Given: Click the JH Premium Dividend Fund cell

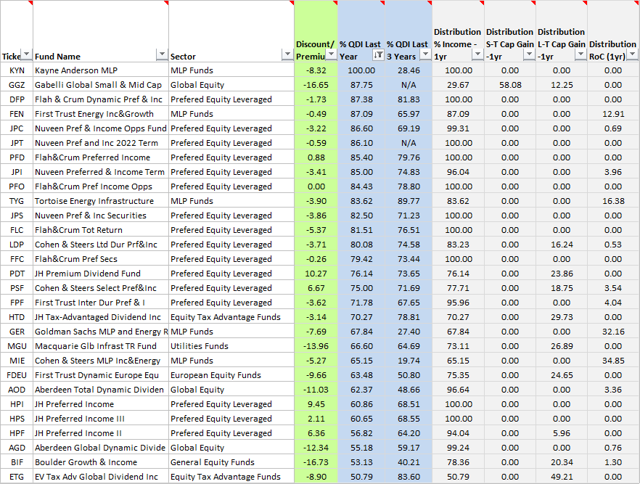Looking at the screenshot, I should [101, 273].
